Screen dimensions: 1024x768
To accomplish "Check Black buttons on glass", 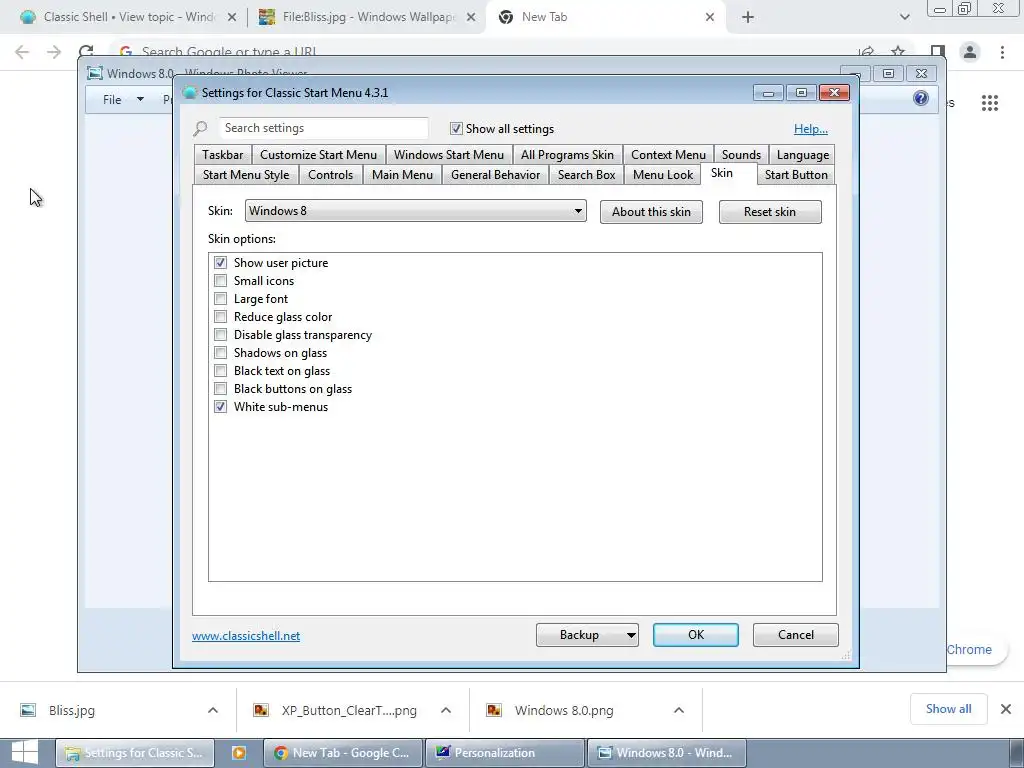I will (221, 389).
